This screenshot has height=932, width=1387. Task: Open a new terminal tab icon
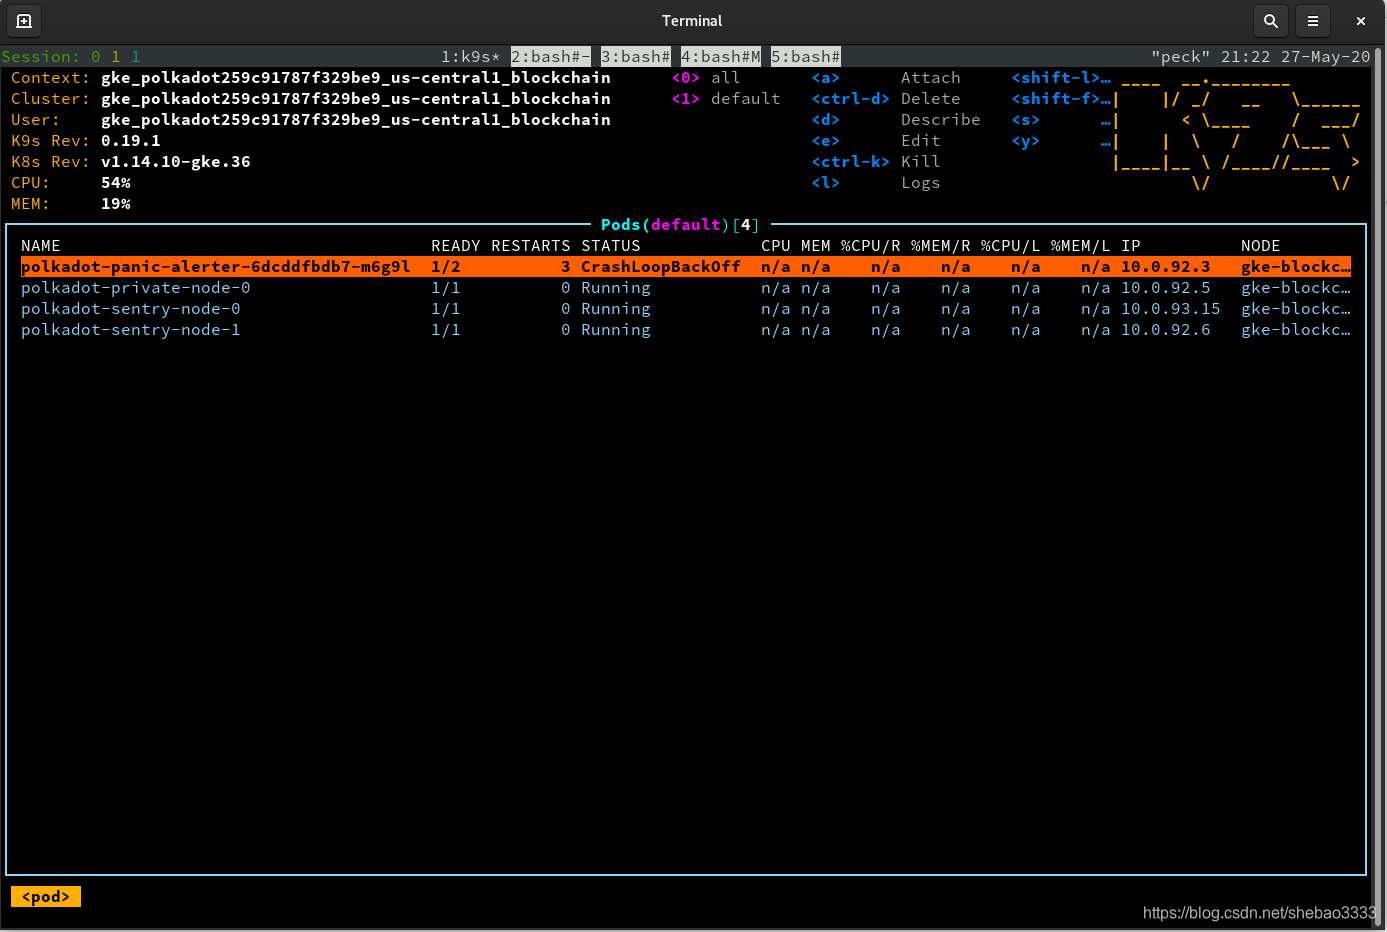coord(24,20)
